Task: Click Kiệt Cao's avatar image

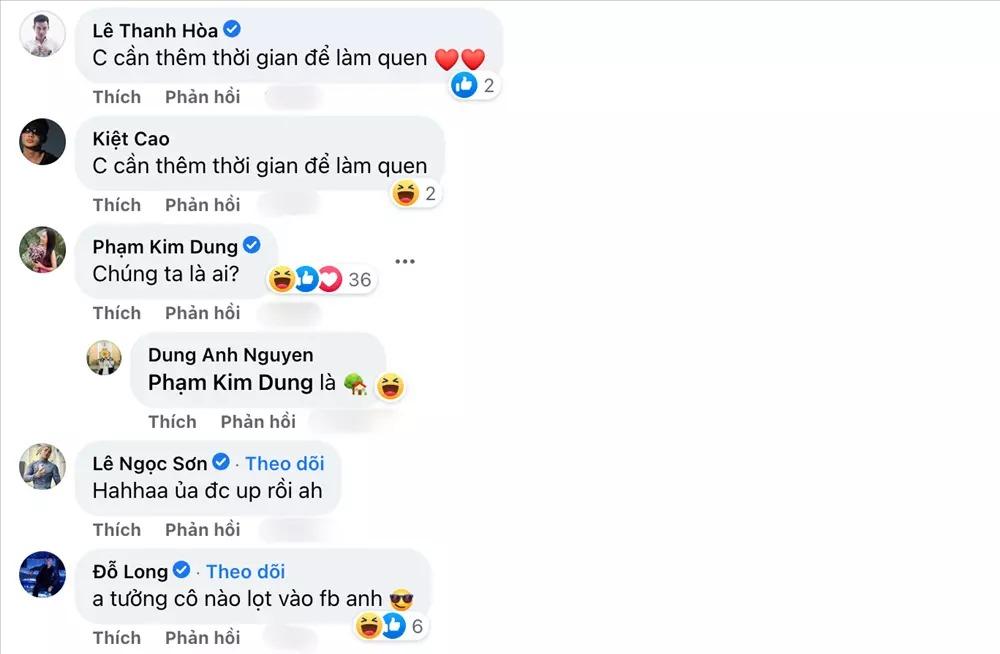Action: pos(42,141)
